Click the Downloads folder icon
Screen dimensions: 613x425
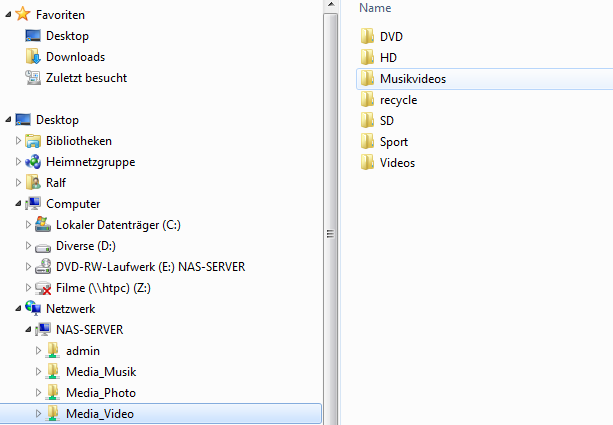[33, 57]
